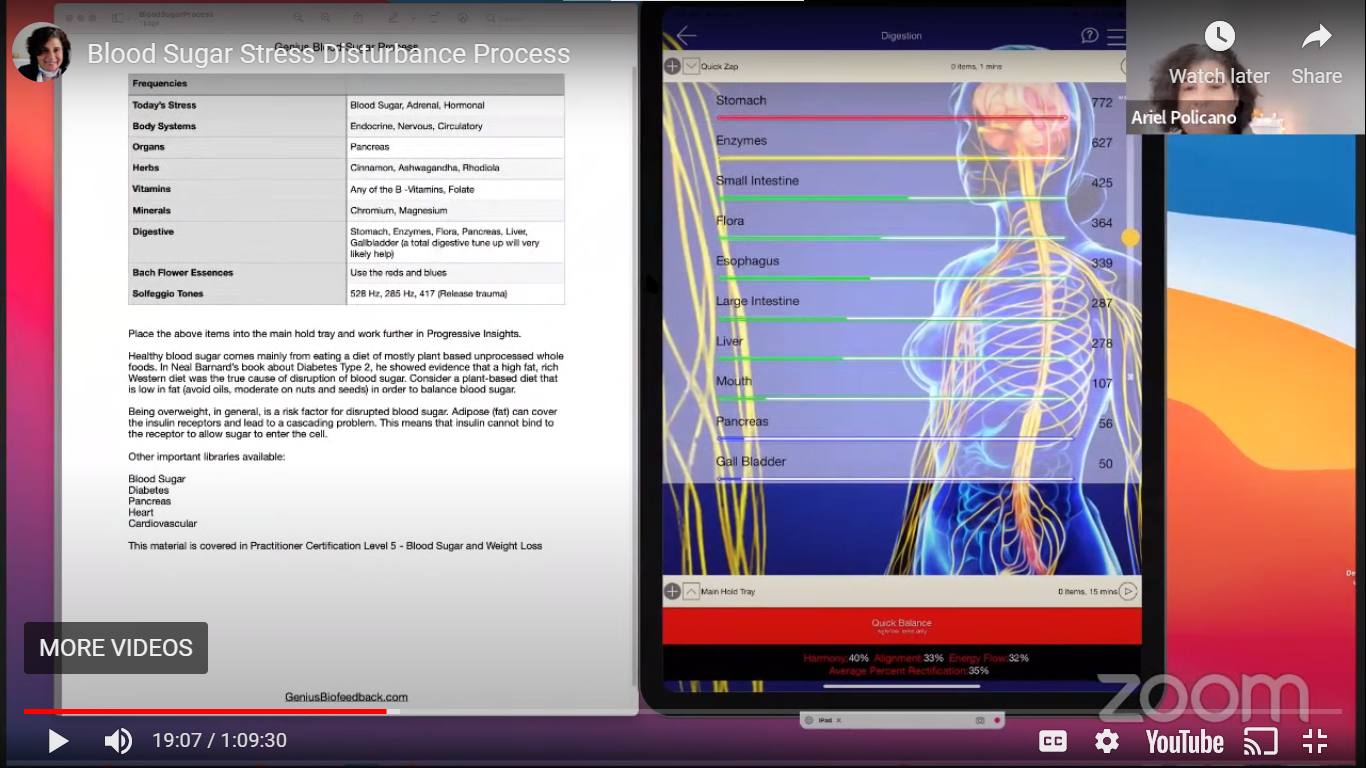Add item with Main Hold Tray plus
This screenshot has width=1366, height=768.
coord(672,591)
